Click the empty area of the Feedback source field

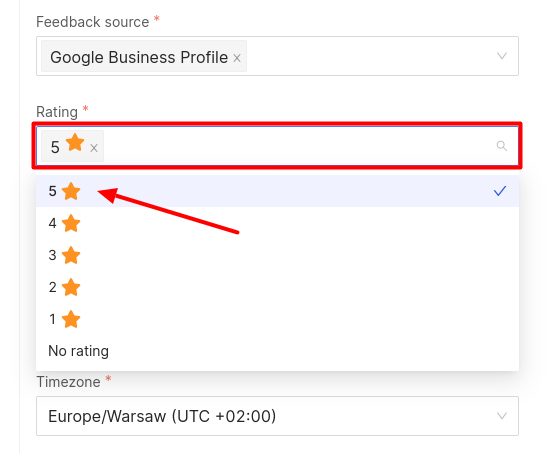(x=369, y=56)
